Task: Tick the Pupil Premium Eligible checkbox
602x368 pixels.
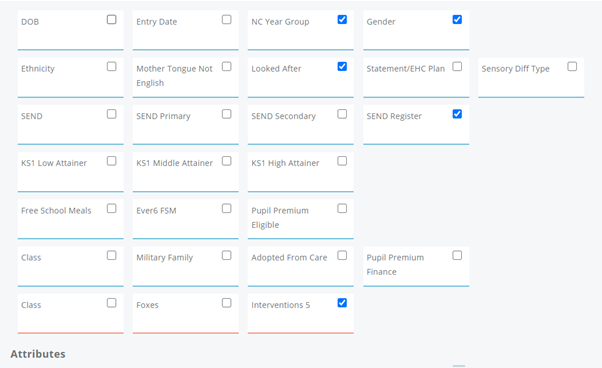Action: pyautogui.click(x=342, y=208)
